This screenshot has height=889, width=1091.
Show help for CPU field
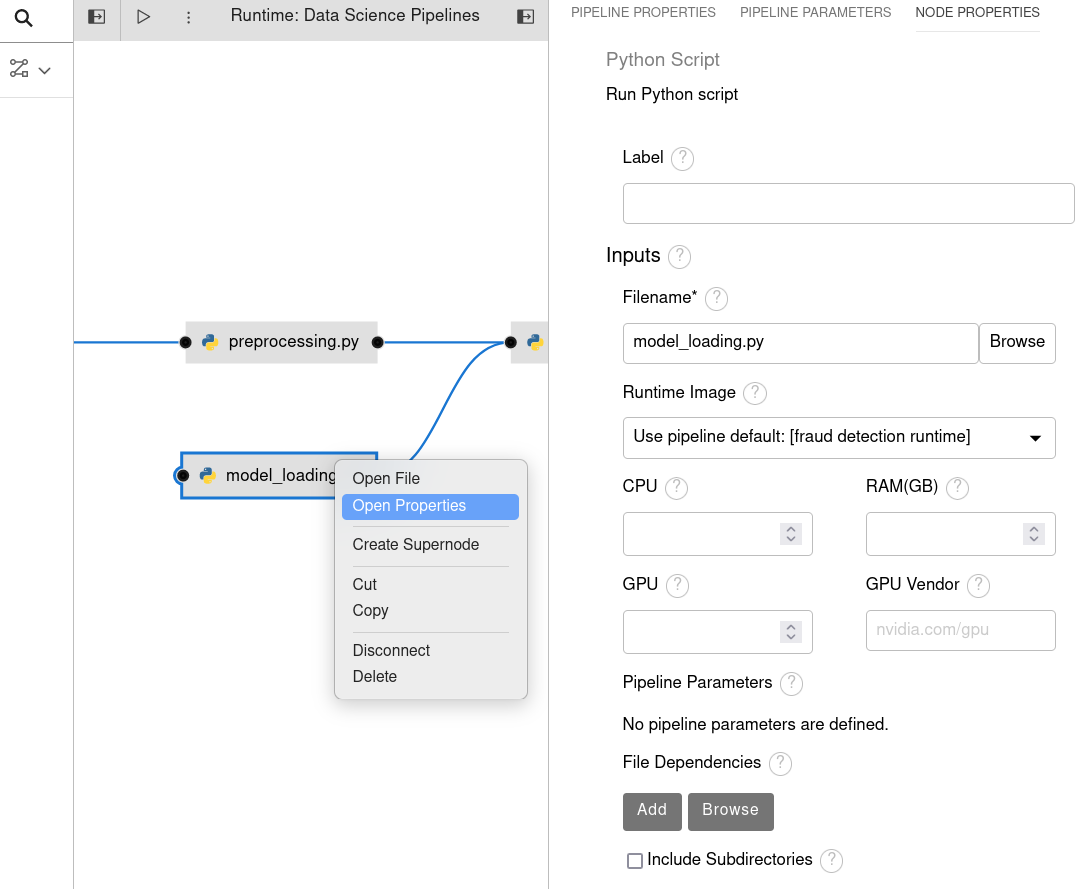pyautogui.click(x=676, y=488)
